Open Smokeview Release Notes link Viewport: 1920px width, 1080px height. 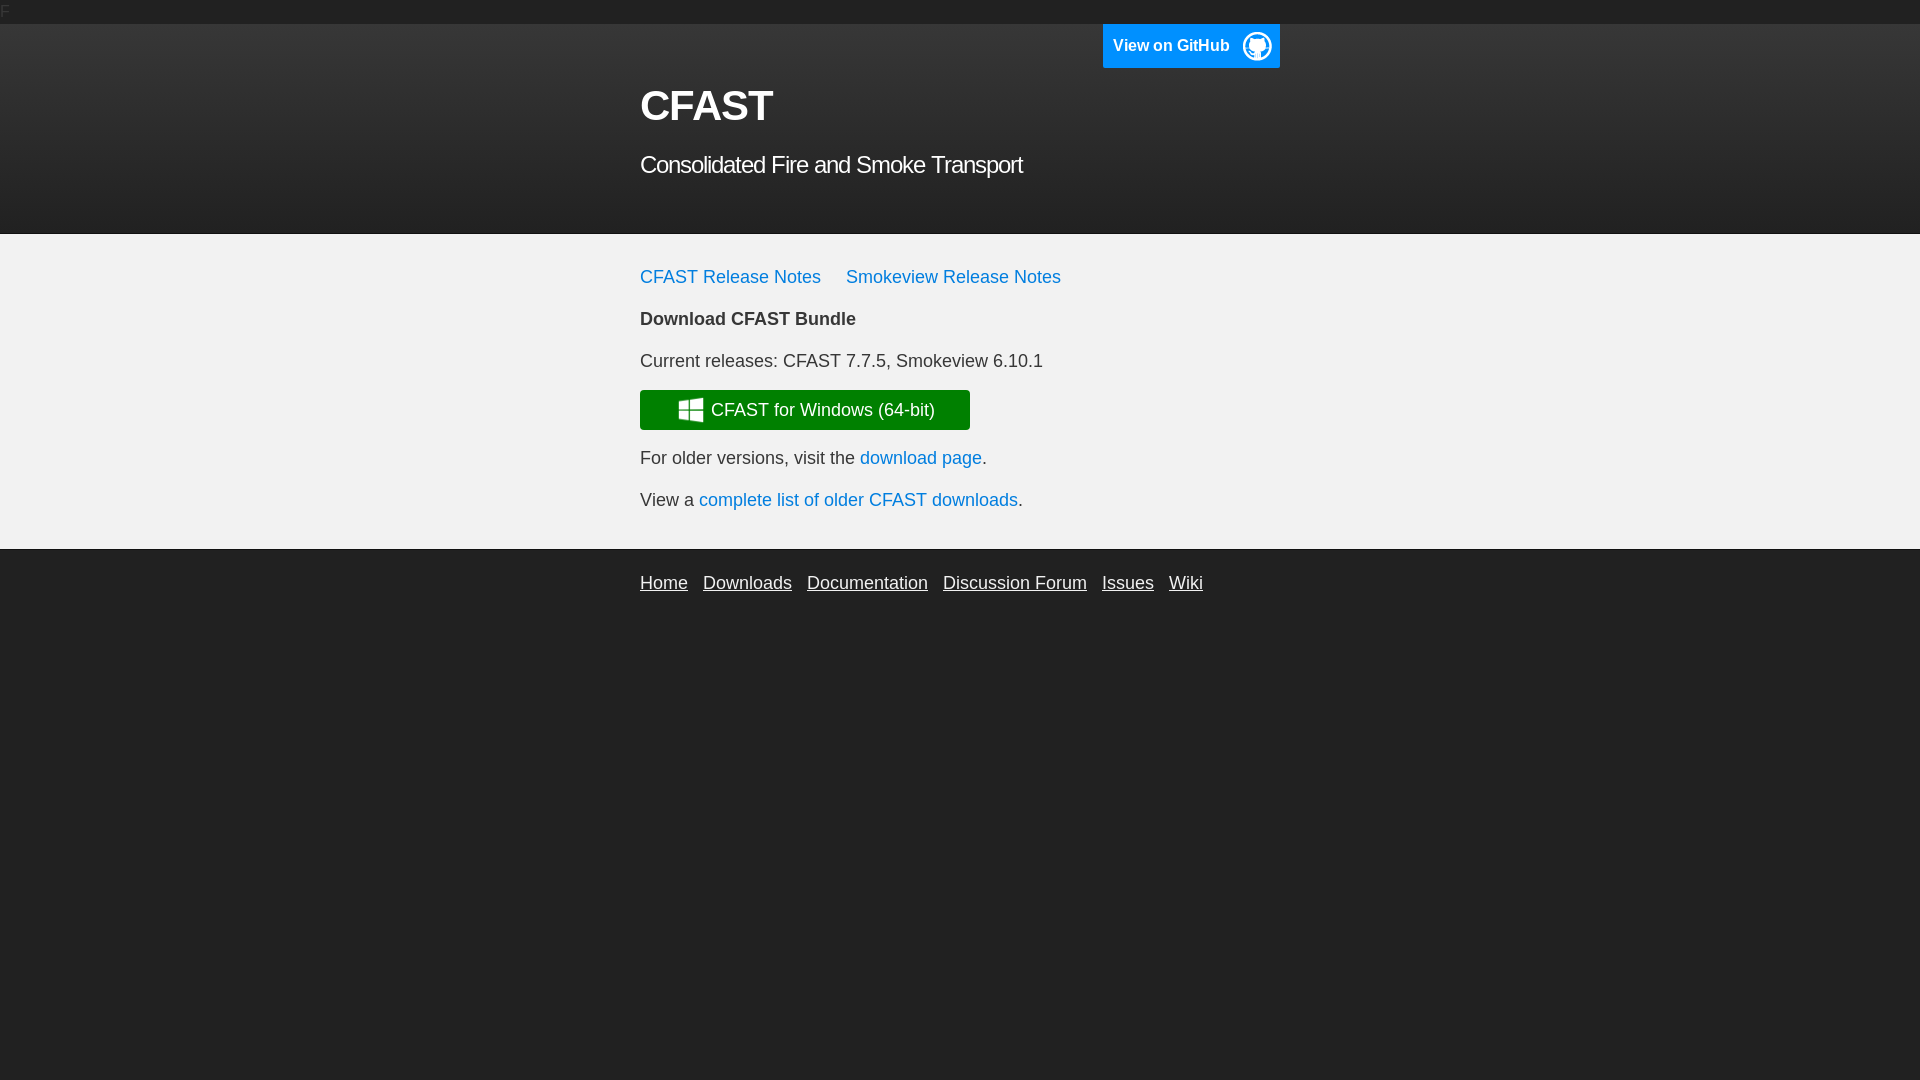tap(953, 277)
